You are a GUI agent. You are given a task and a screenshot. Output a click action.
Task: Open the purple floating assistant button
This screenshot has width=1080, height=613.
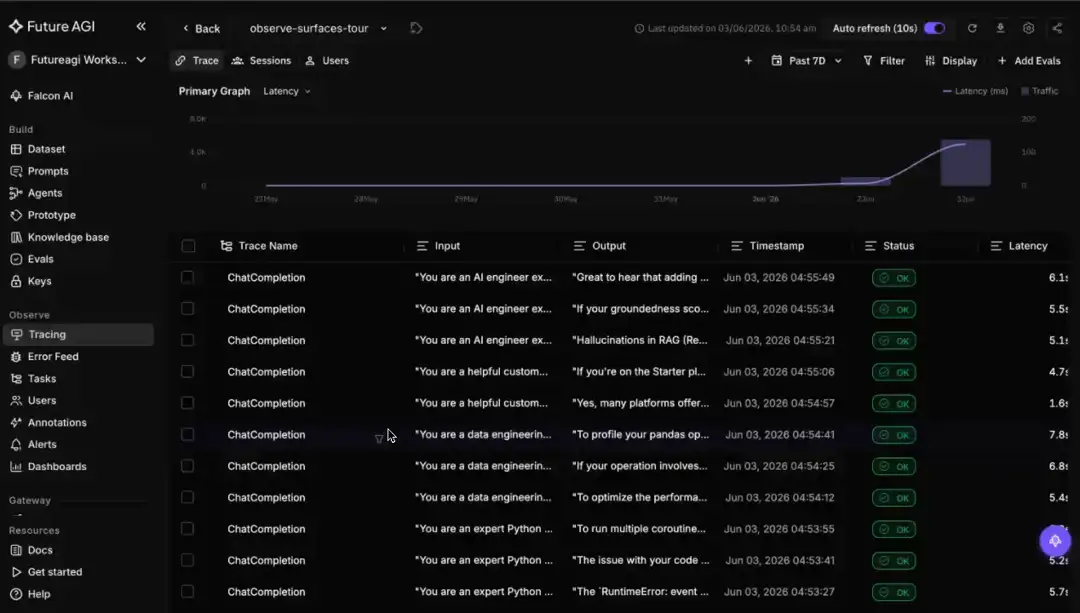(1055, 541)
